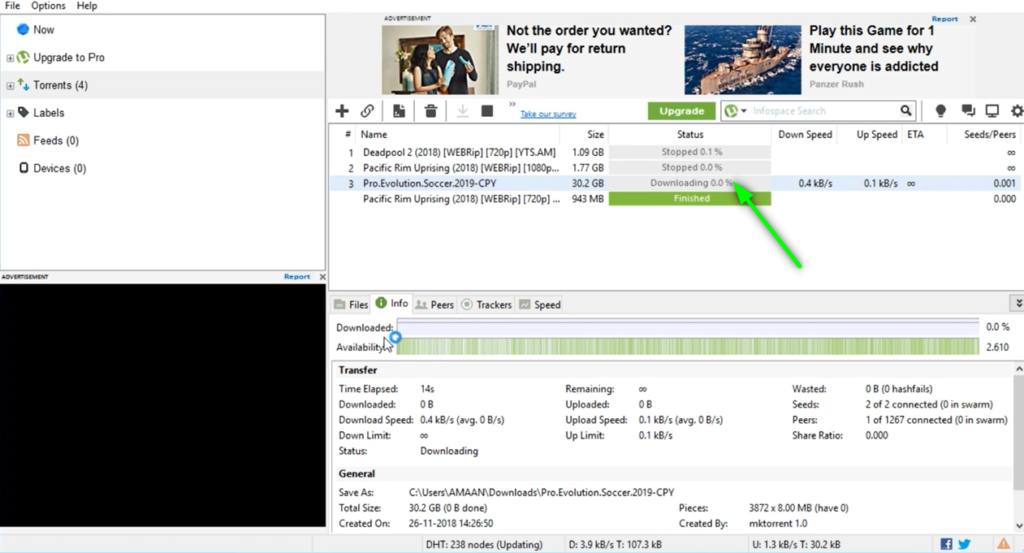
Task: Sort by Down Speed column header
Action: (805, 134)
